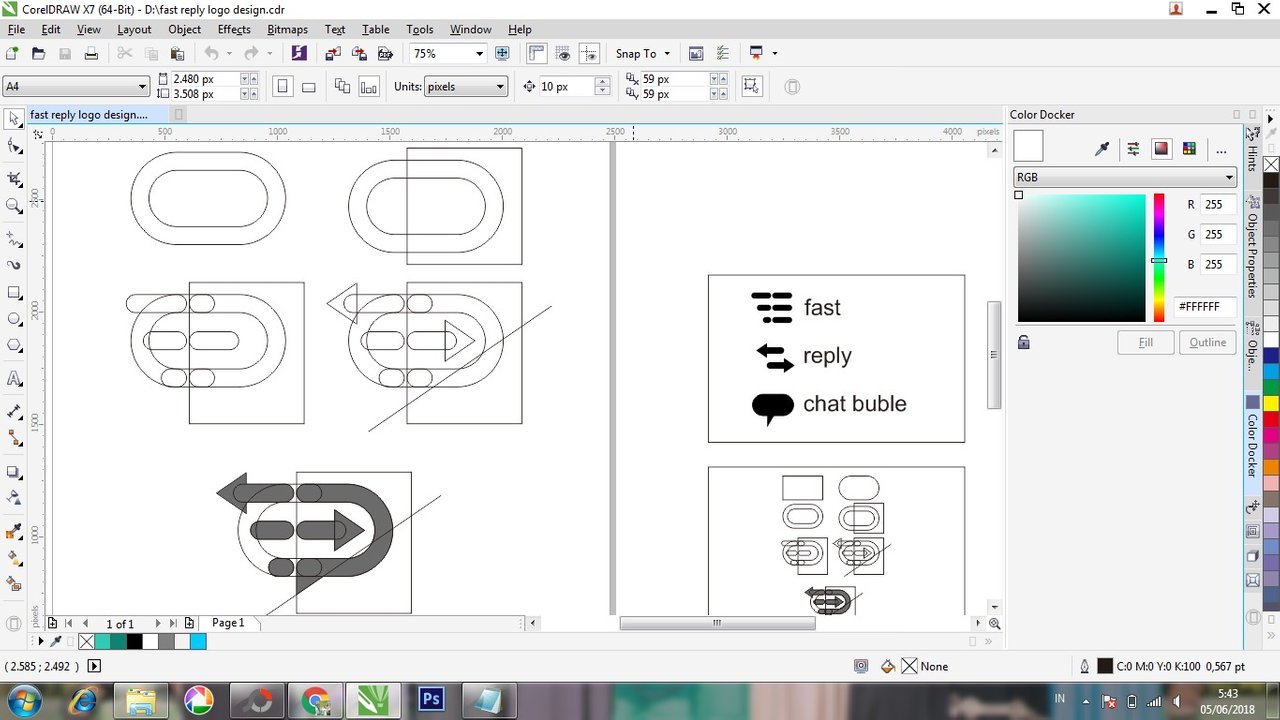Click the cyan swatch in the document palette
Screen dimensions: 1280x720
click(x=198, y=642)
